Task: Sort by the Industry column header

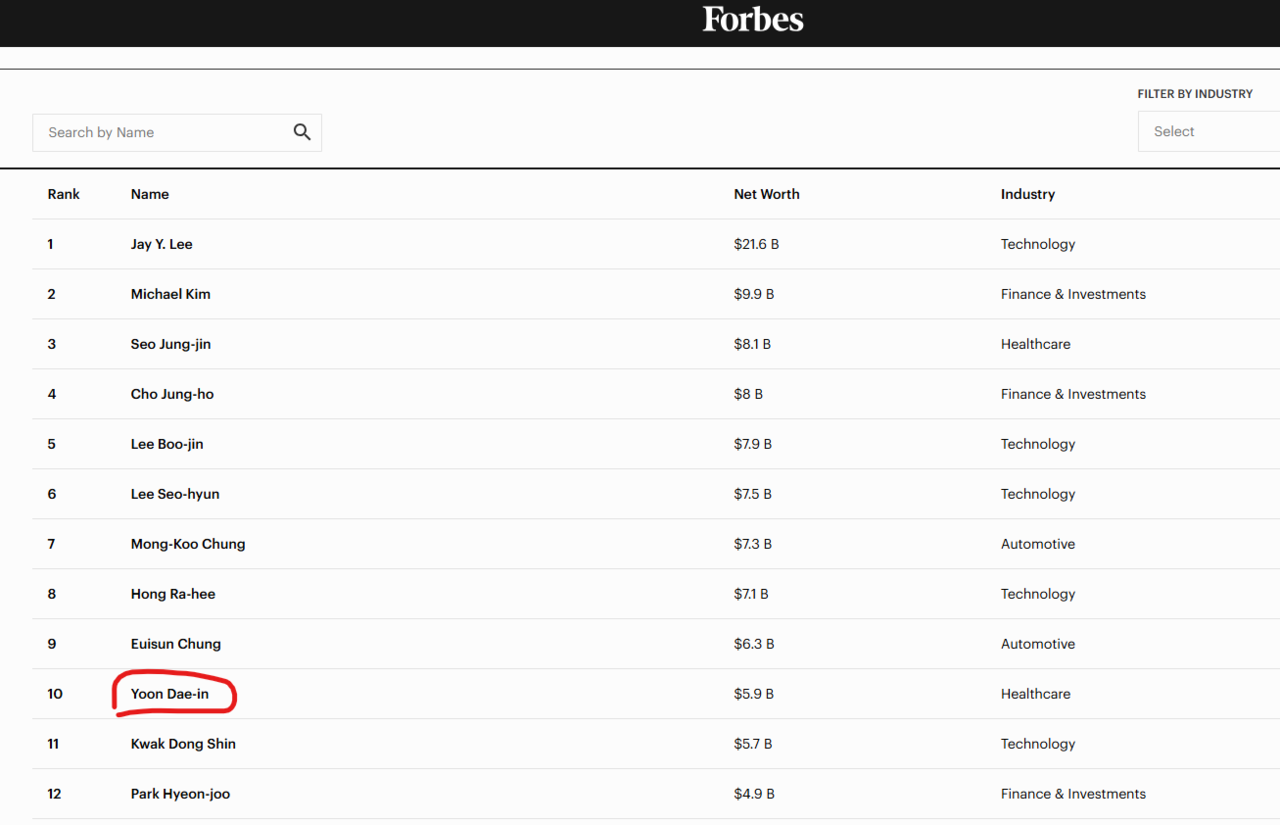Action: [1027, 194]
